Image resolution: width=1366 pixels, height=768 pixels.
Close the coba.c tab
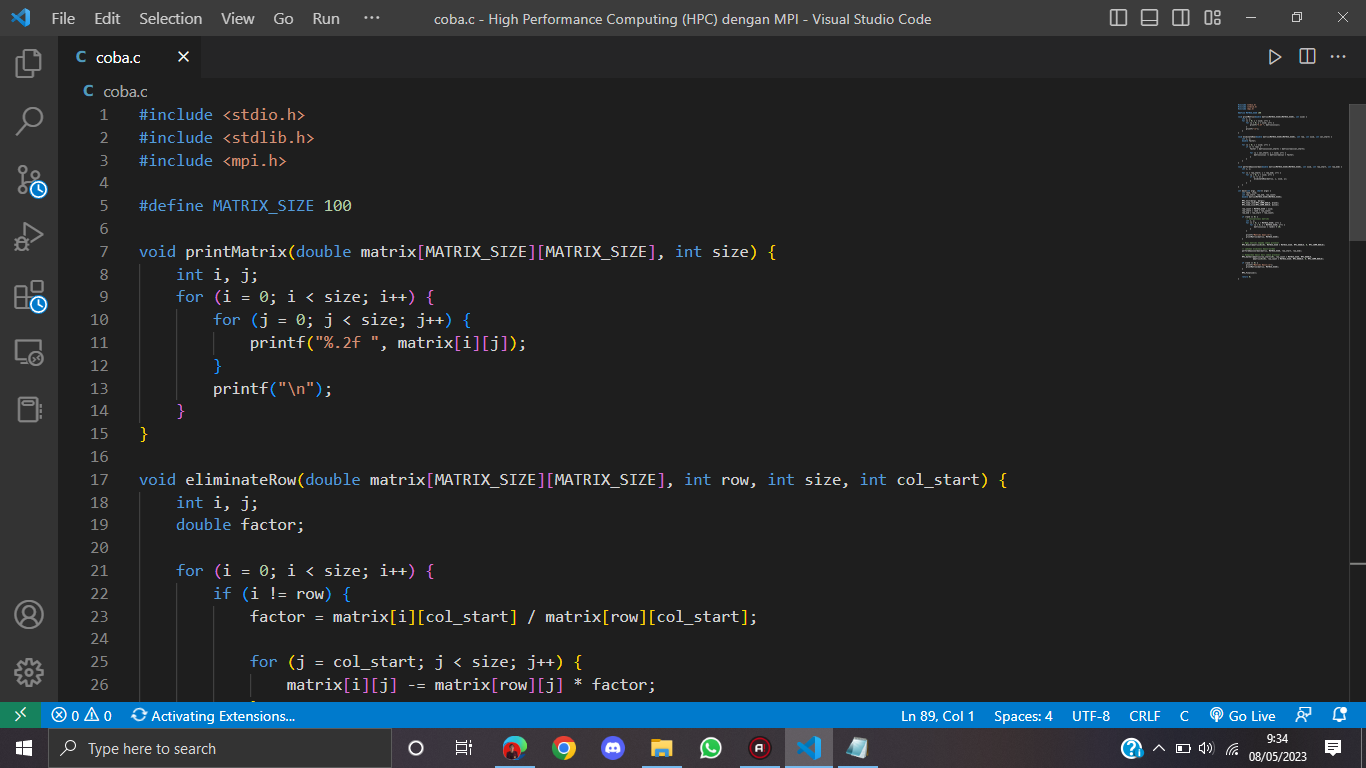pyautogui.click(x=183, y=57)
